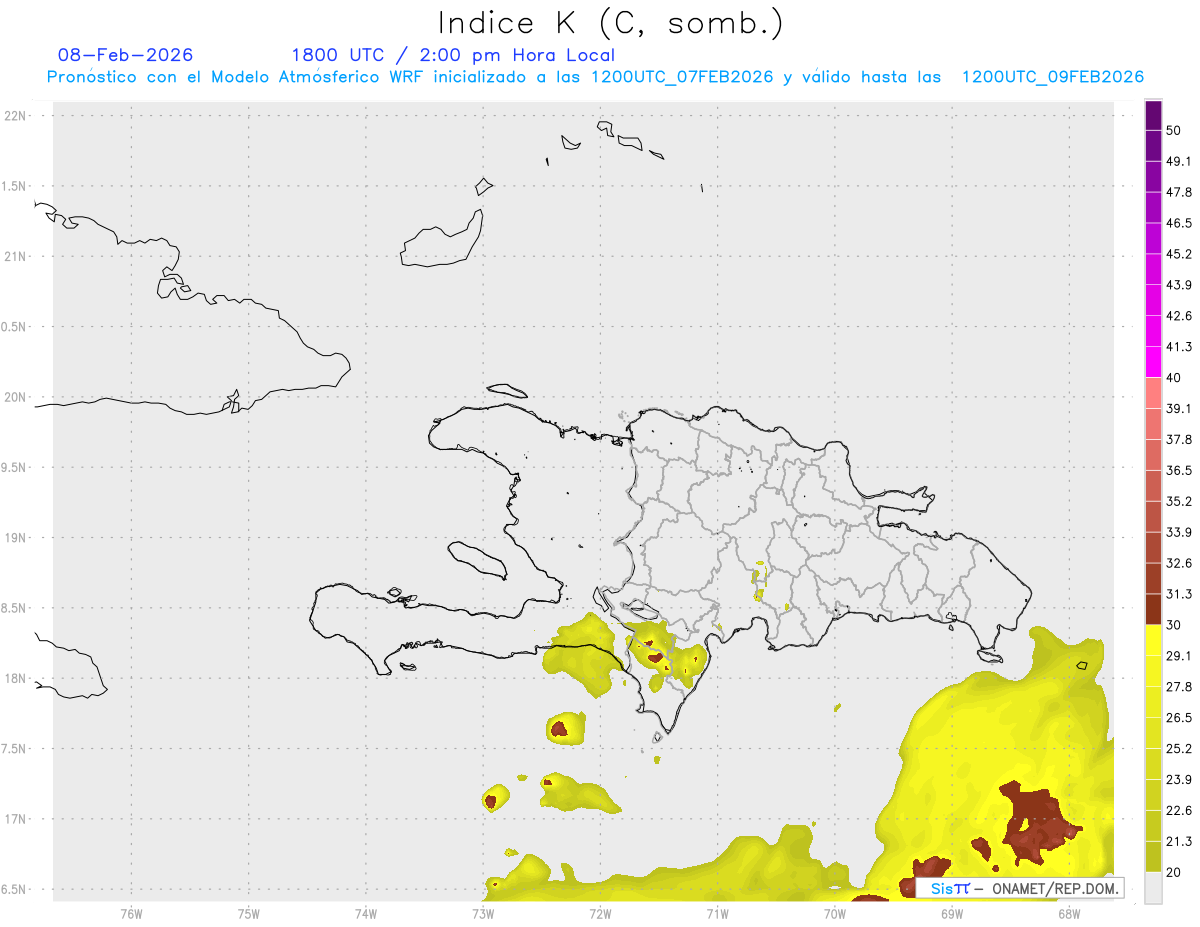This screenshot has height=927, width=1200.
Task: Click the colorbar value '21.3'
Action: (x=1179, y=841)
